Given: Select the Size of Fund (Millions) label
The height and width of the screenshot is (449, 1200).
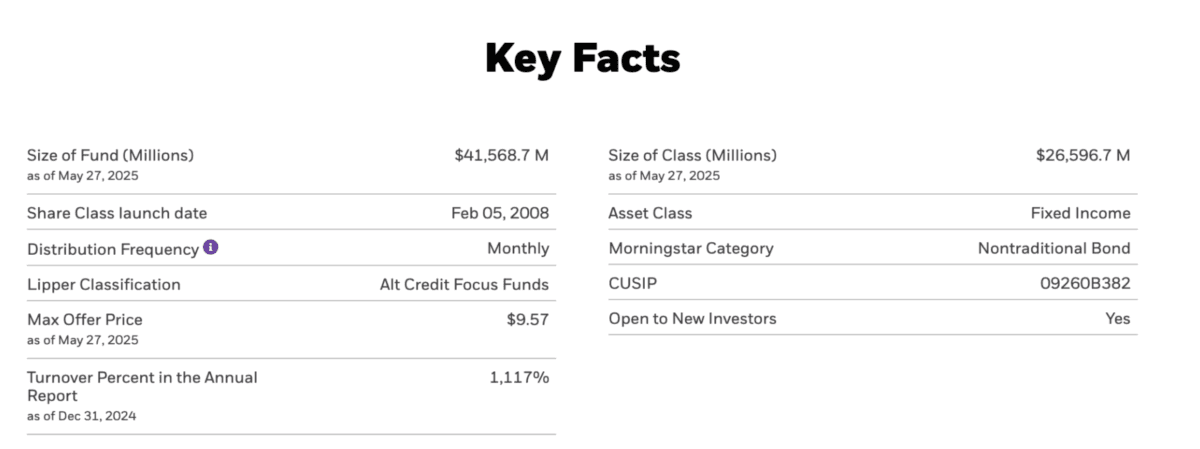Looking at the screenshot, I should (110, 155).
